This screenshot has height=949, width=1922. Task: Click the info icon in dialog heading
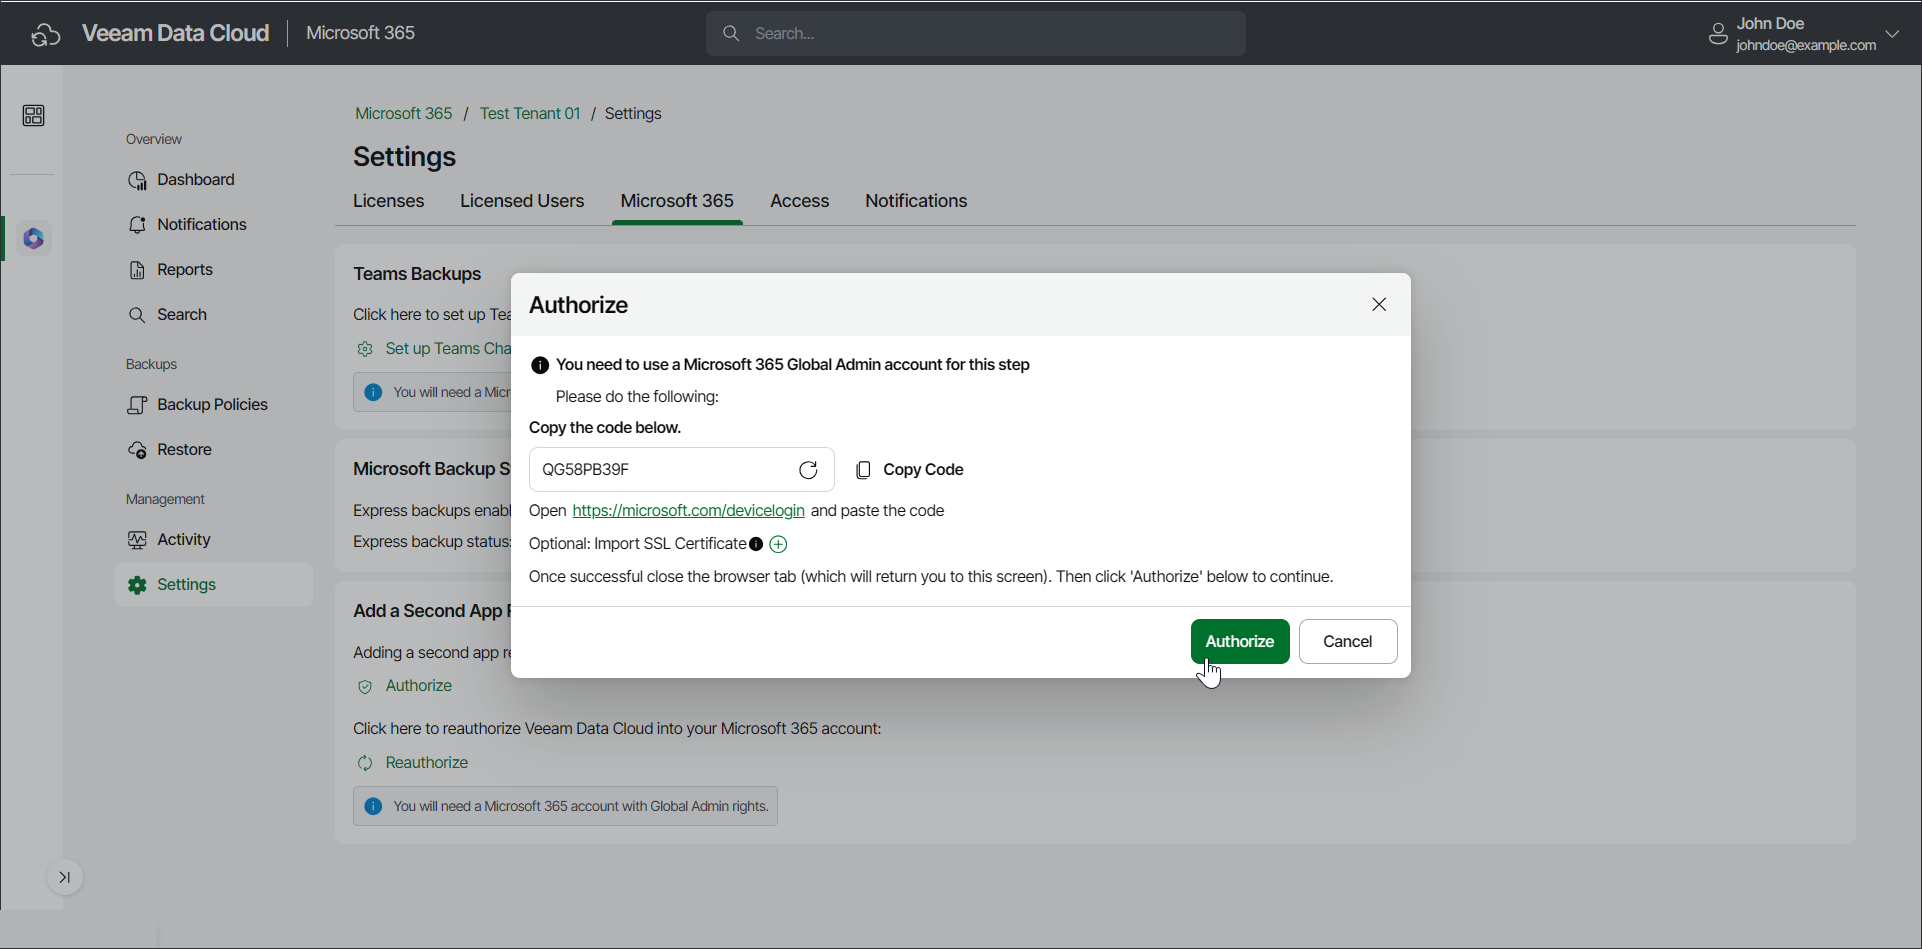pyautogui.click(x=540, y=365)
